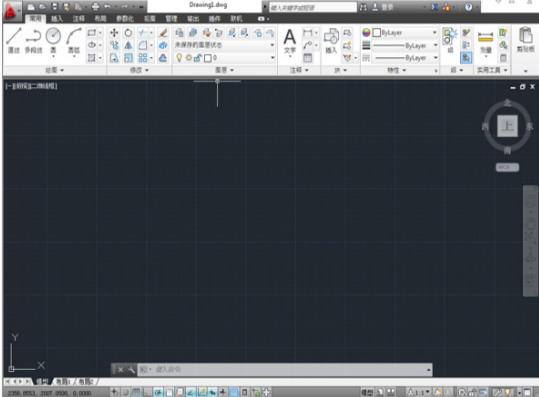Select the Polyline (多段线) tool

coord(33,40)
